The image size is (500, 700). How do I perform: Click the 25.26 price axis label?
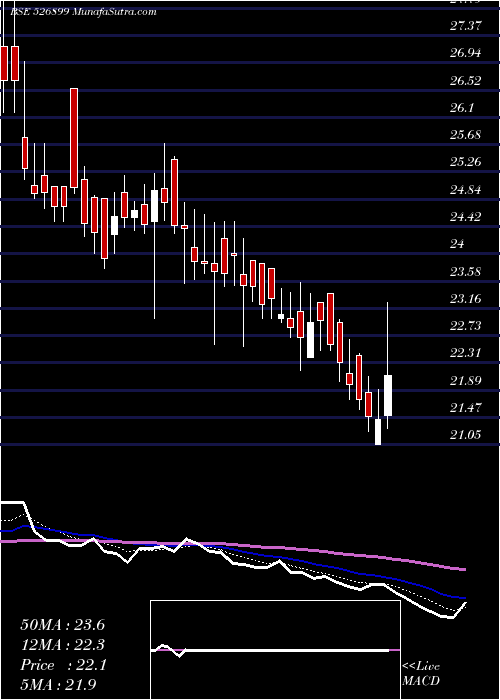coord(466,162)
